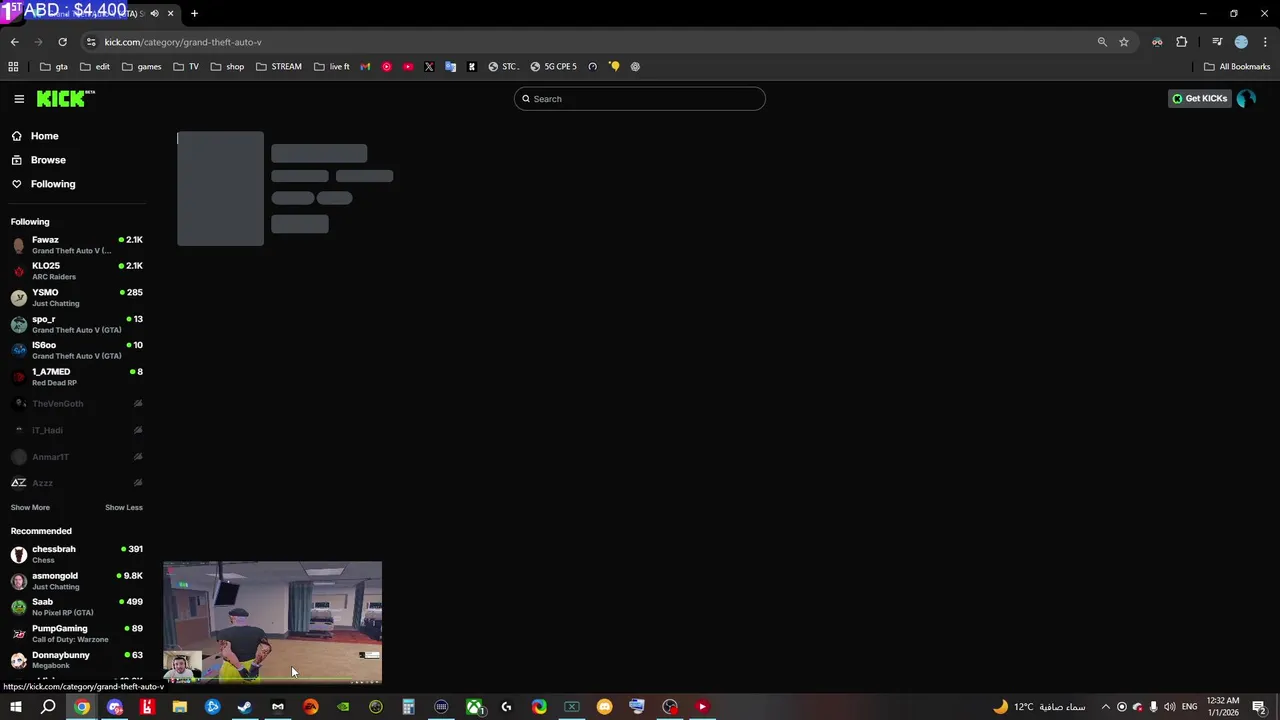Select offline channel TheVenGoth

(x=77, y=404)
